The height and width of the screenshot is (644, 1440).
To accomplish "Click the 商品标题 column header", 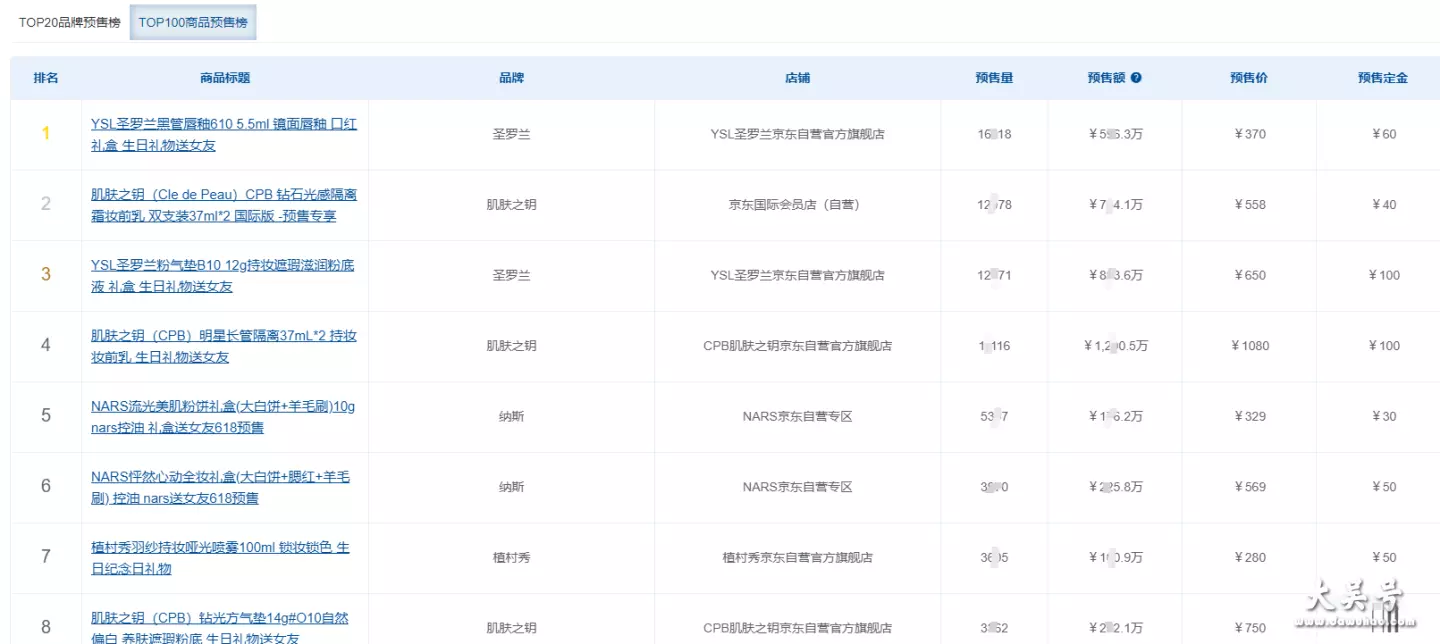I will point(225,78).
